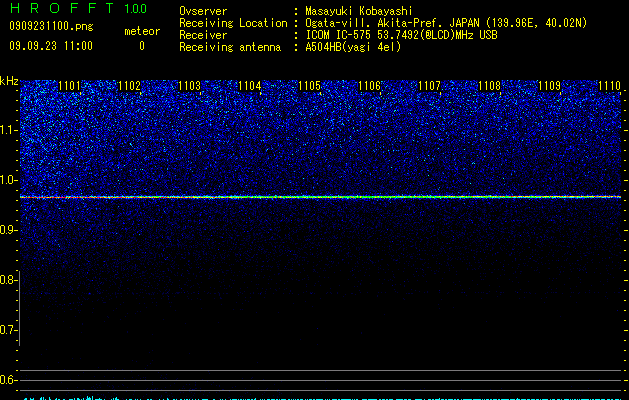Click the 1110 time marker
The image size is (629, 400).
point(609,86)
